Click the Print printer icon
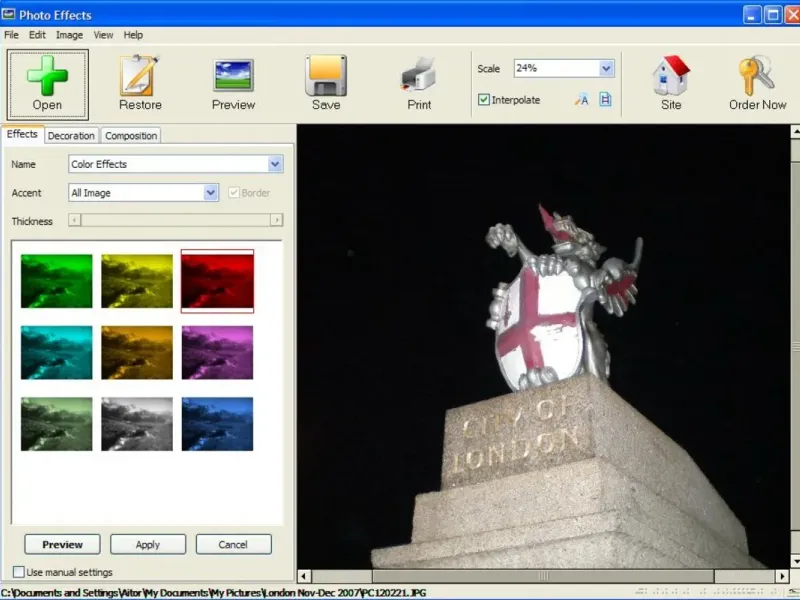Viewport: 800px width, 600px height. [419, 76]
